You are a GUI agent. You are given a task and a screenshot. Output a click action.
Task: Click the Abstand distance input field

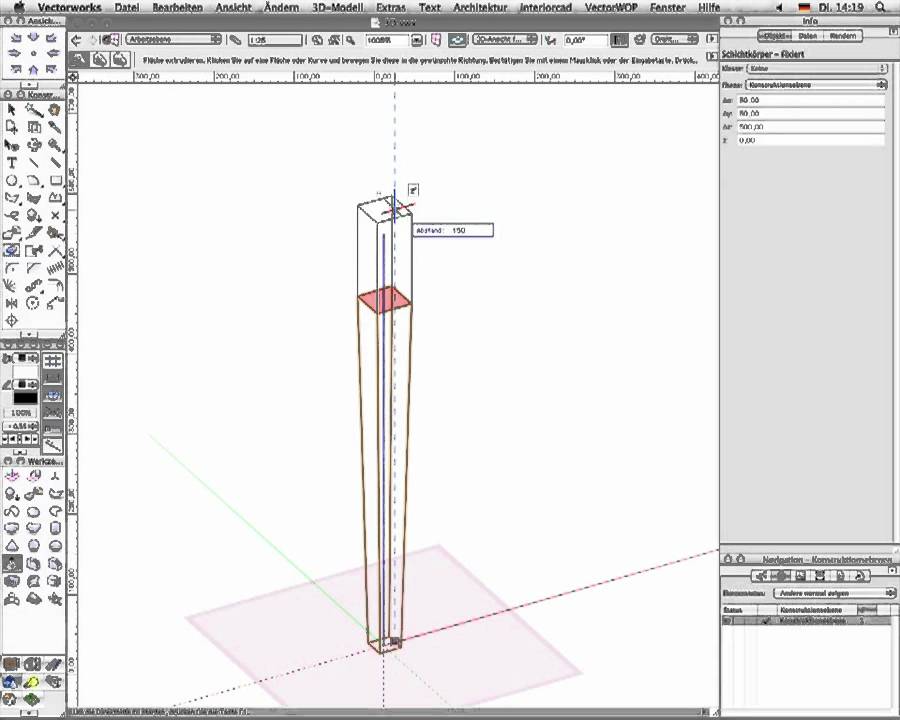click(x=452, y=230)
